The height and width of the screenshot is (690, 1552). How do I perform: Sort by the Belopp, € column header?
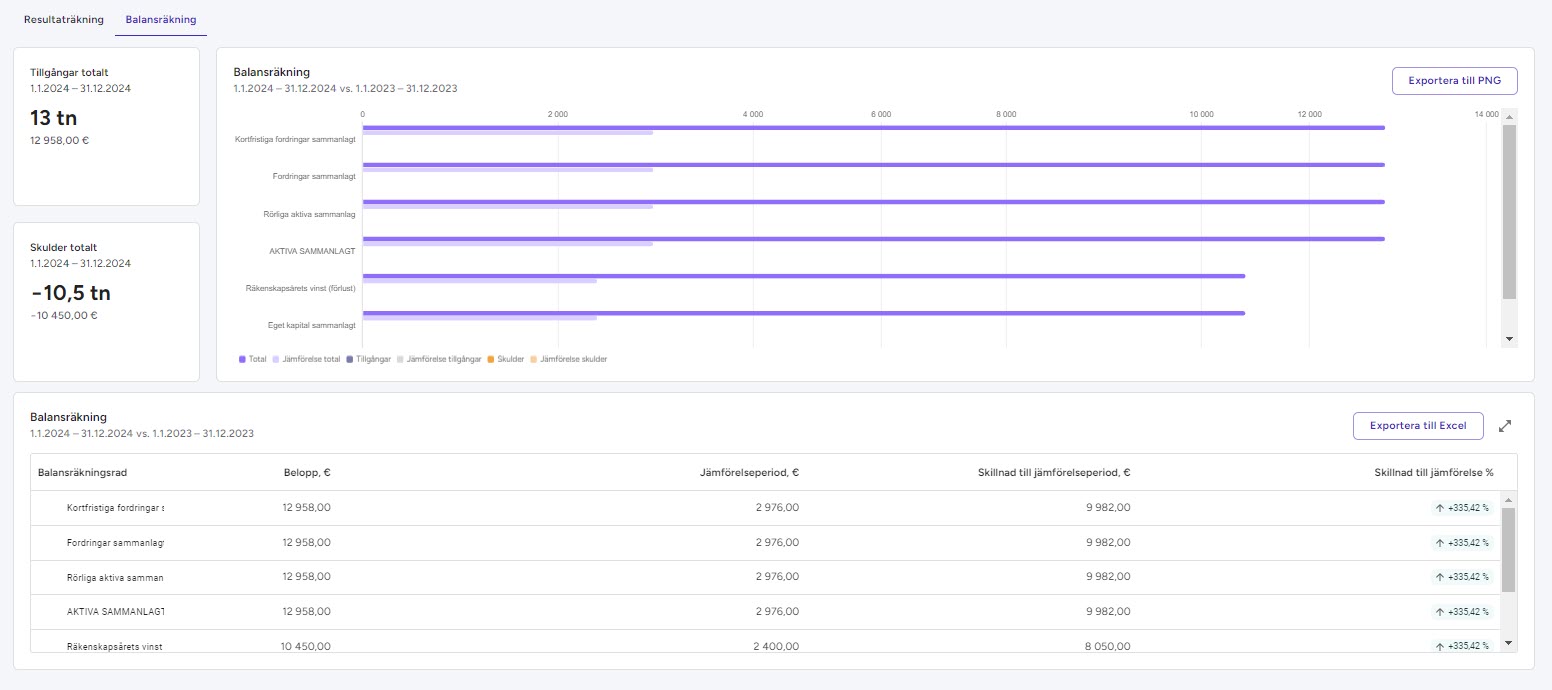point(307,473)
